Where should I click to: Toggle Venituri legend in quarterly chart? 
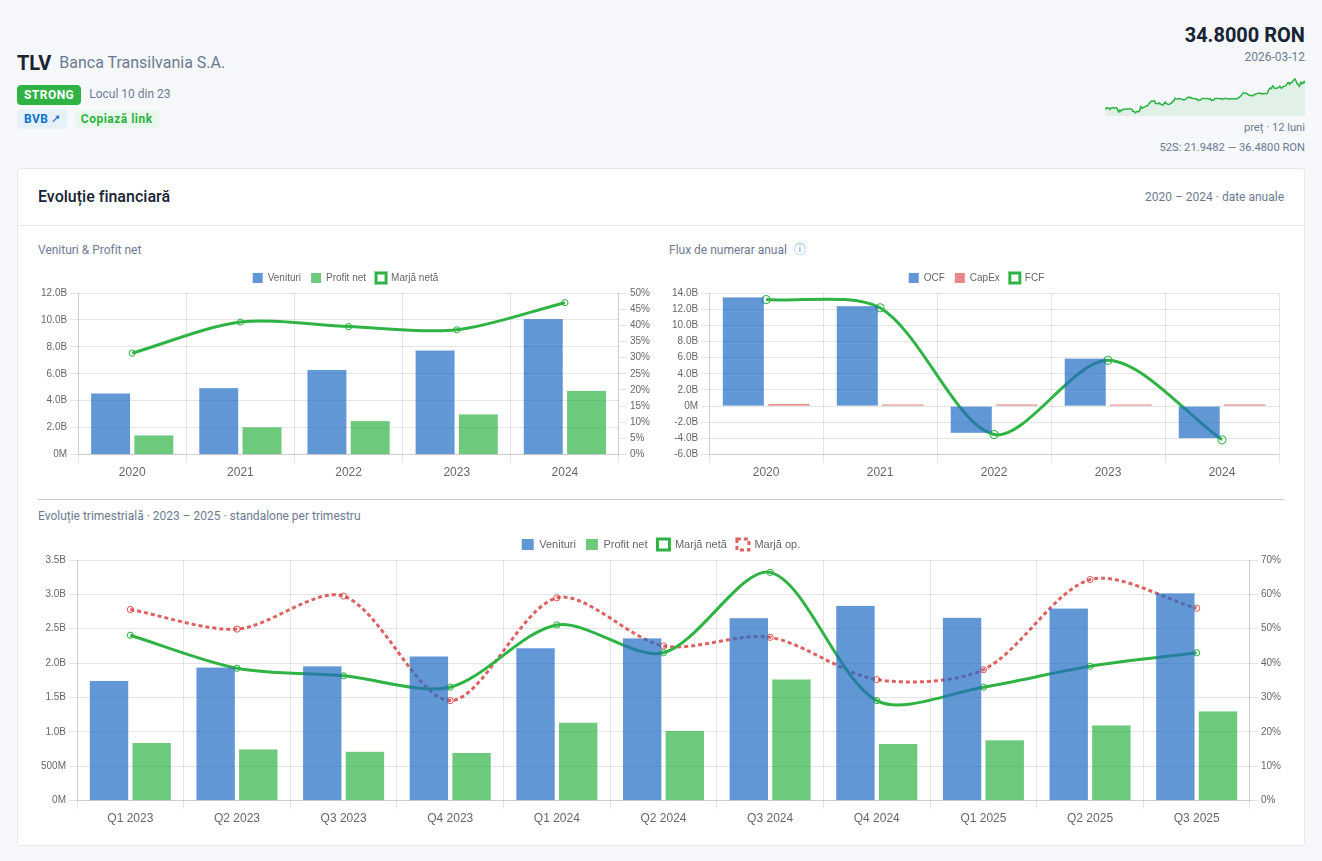point(548,544)
